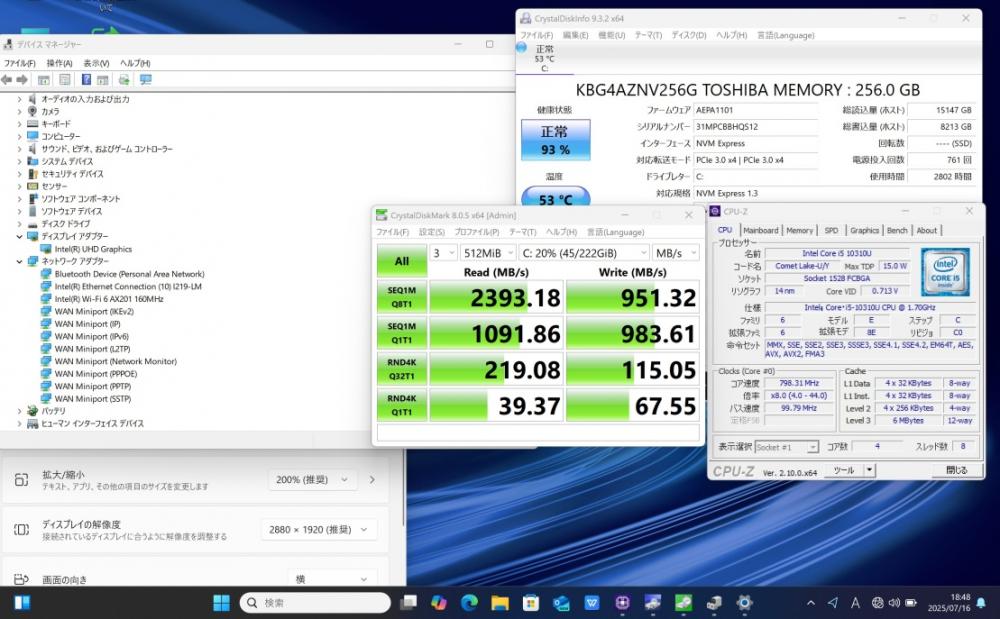Open test count dropdown showing 3
The height and width of the screenshot is (619, 1000).
[x=443, y=253]
